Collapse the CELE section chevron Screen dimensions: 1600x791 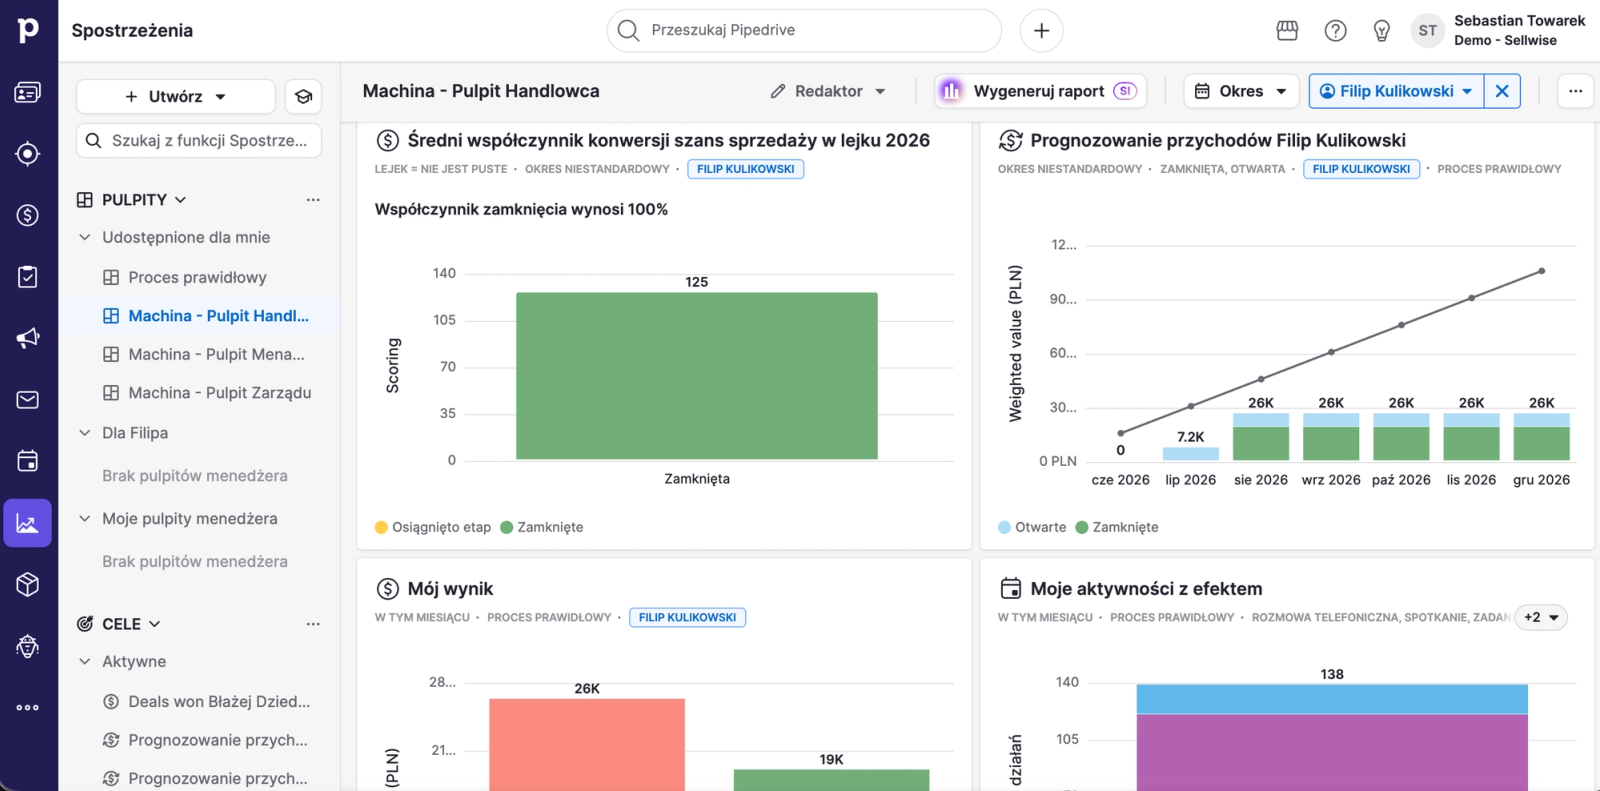pyautogui.click(x=155, y=624)
